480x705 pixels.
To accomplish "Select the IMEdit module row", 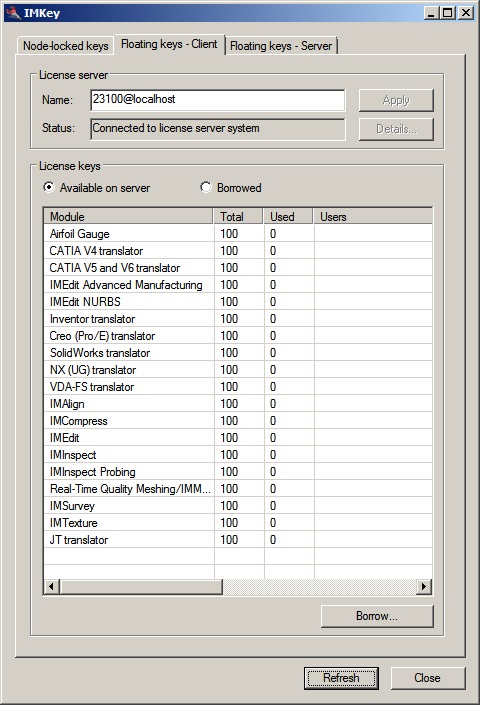I will click(238, 438).
